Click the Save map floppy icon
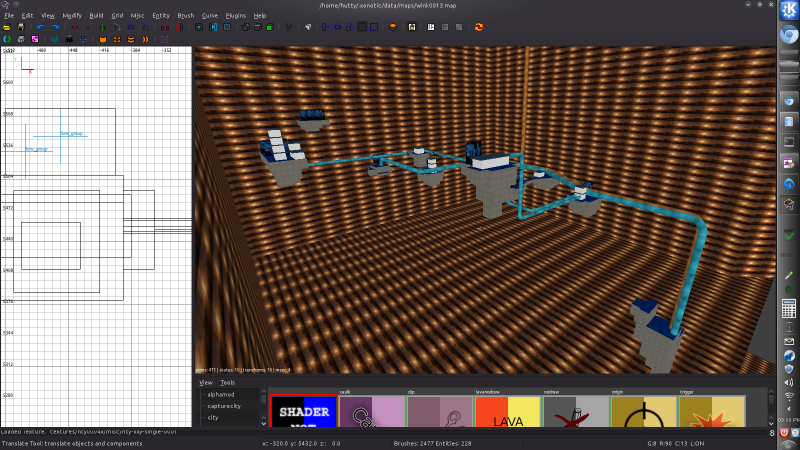Image resolution: width=800 pixels, height=450 pixels. tap(20, 27)
